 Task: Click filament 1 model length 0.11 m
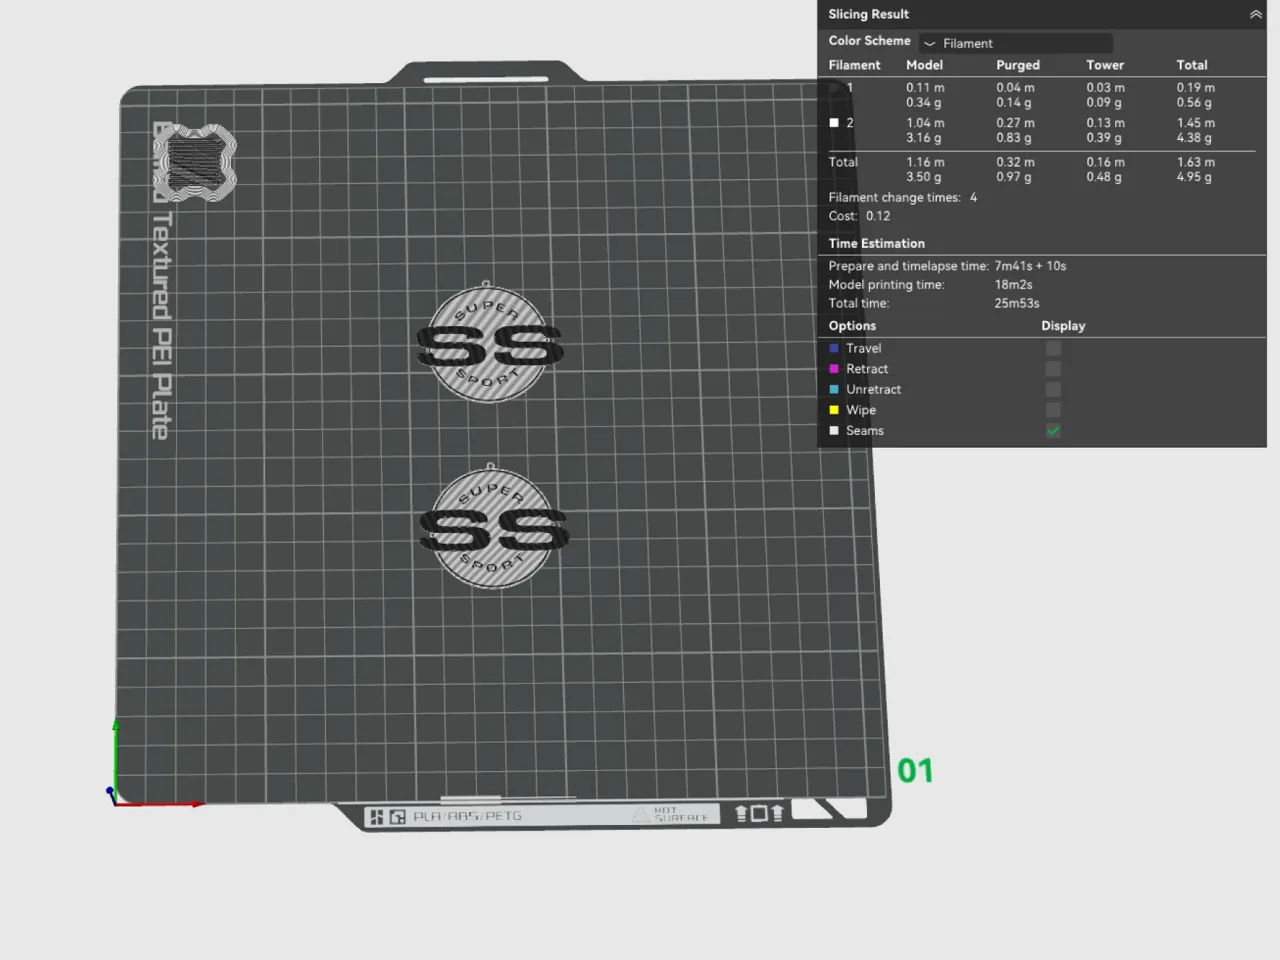click(925, 88)
